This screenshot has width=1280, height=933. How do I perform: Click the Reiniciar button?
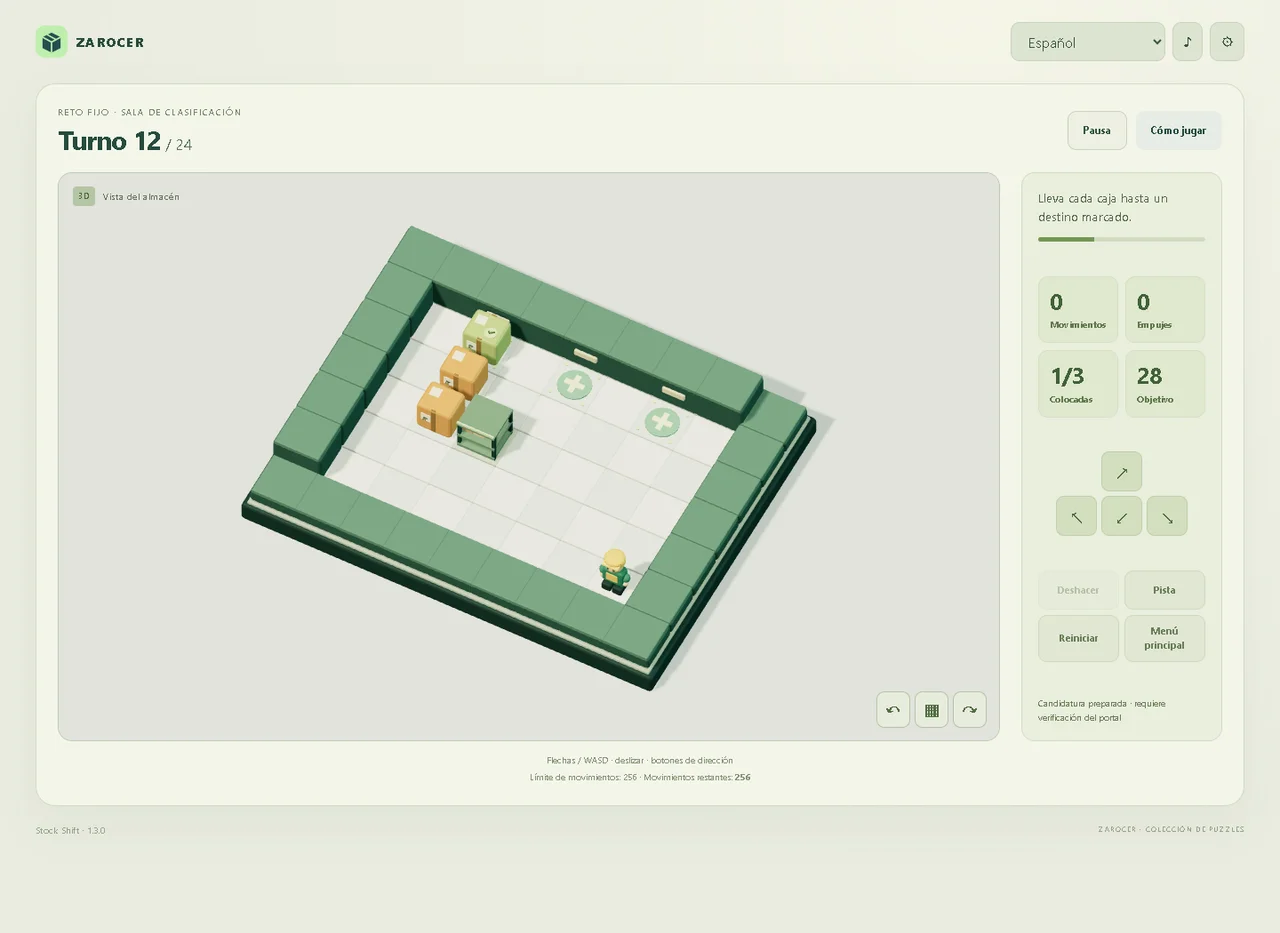coord(1078,638)
